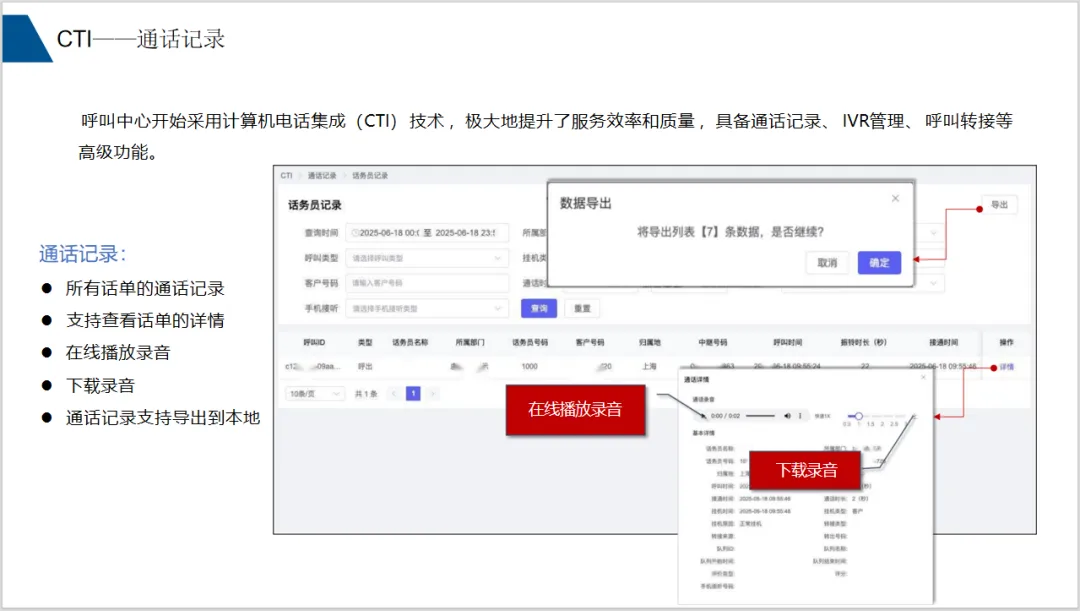Click the 呼叫时间 column header

(787, 342)
